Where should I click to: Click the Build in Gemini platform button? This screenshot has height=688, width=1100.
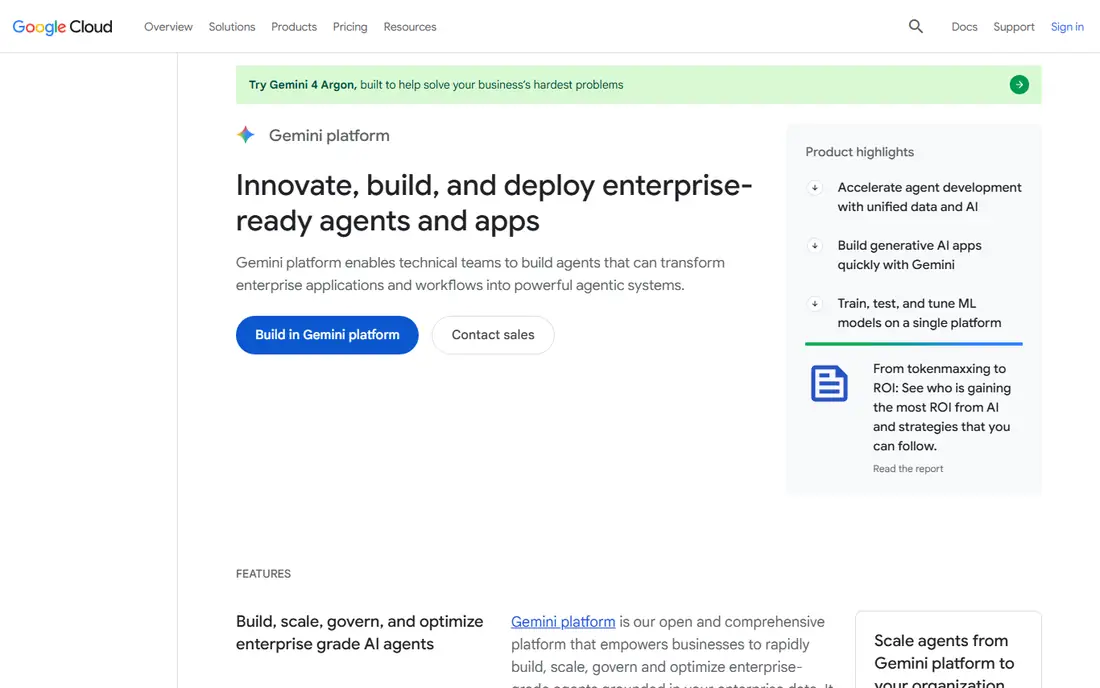click(327, 335)
